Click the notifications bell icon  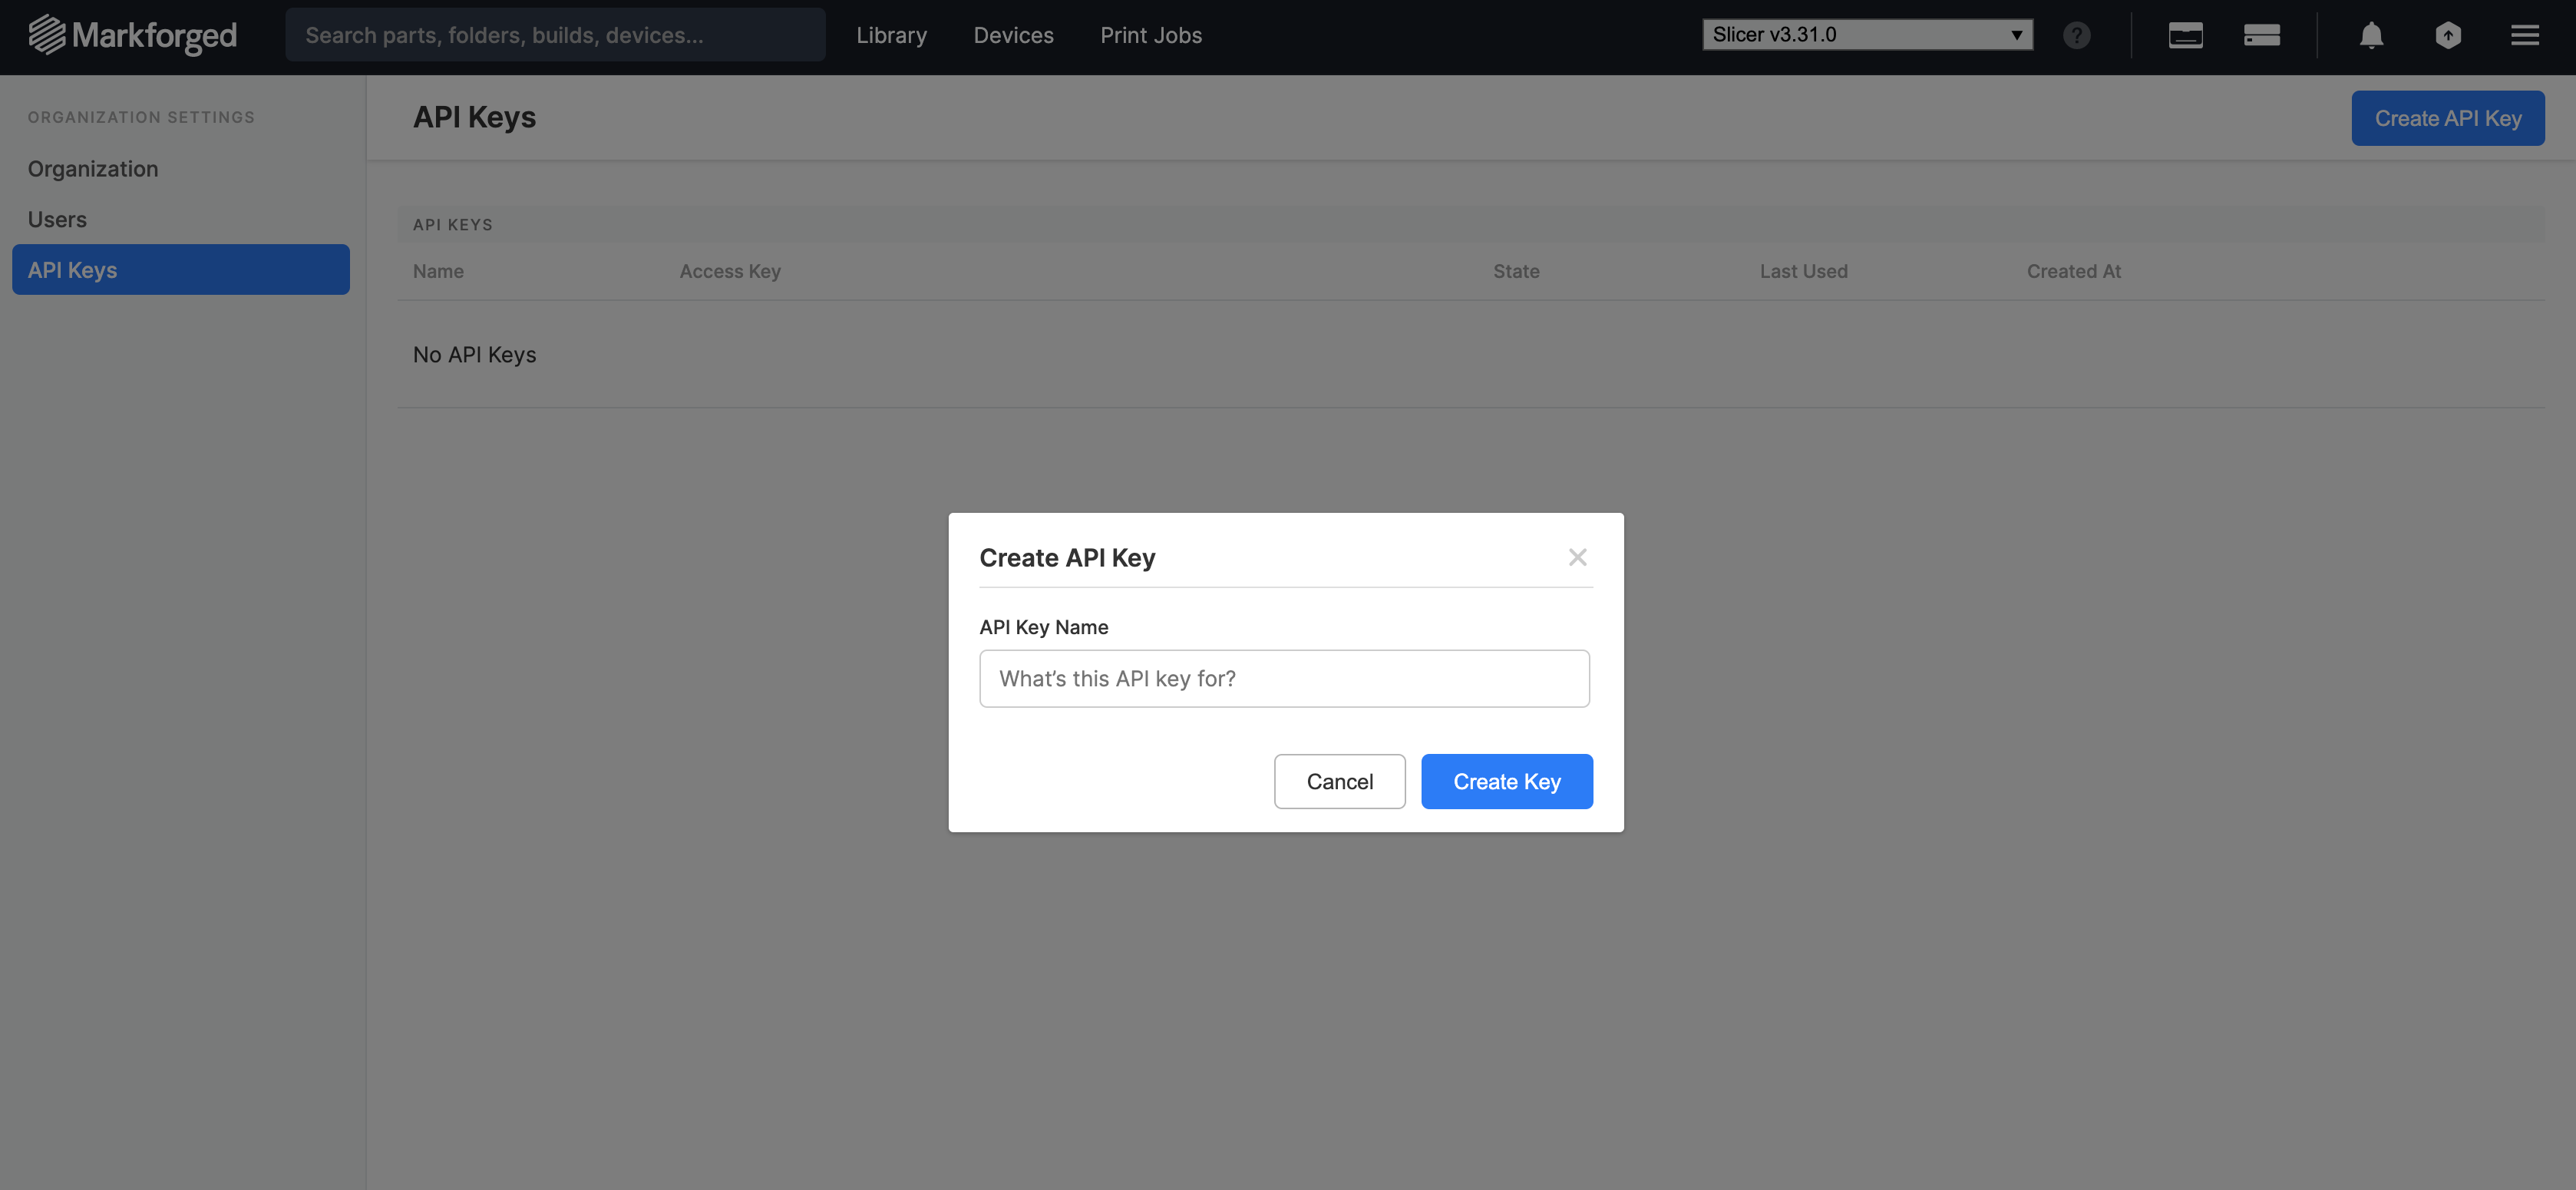pos(2369,33)
